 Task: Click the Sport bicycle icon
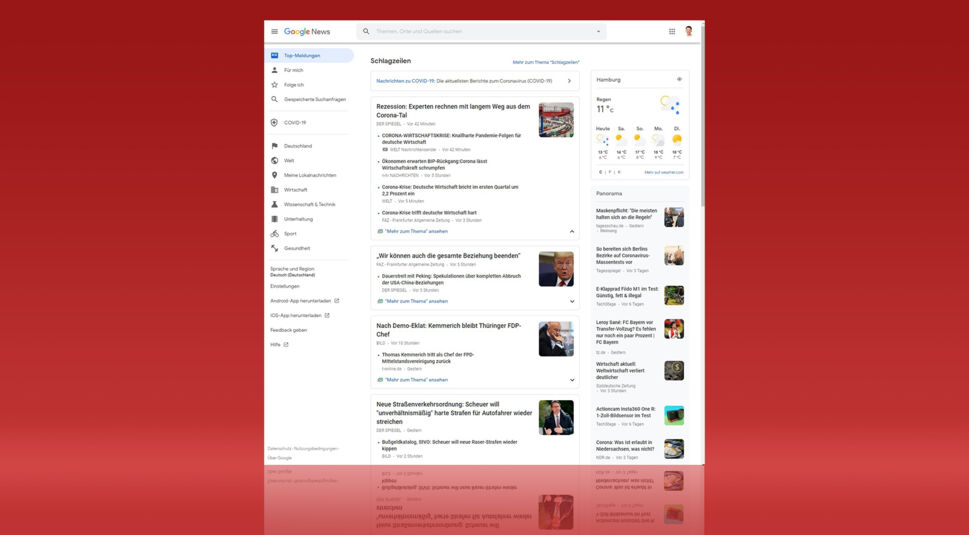274,234
